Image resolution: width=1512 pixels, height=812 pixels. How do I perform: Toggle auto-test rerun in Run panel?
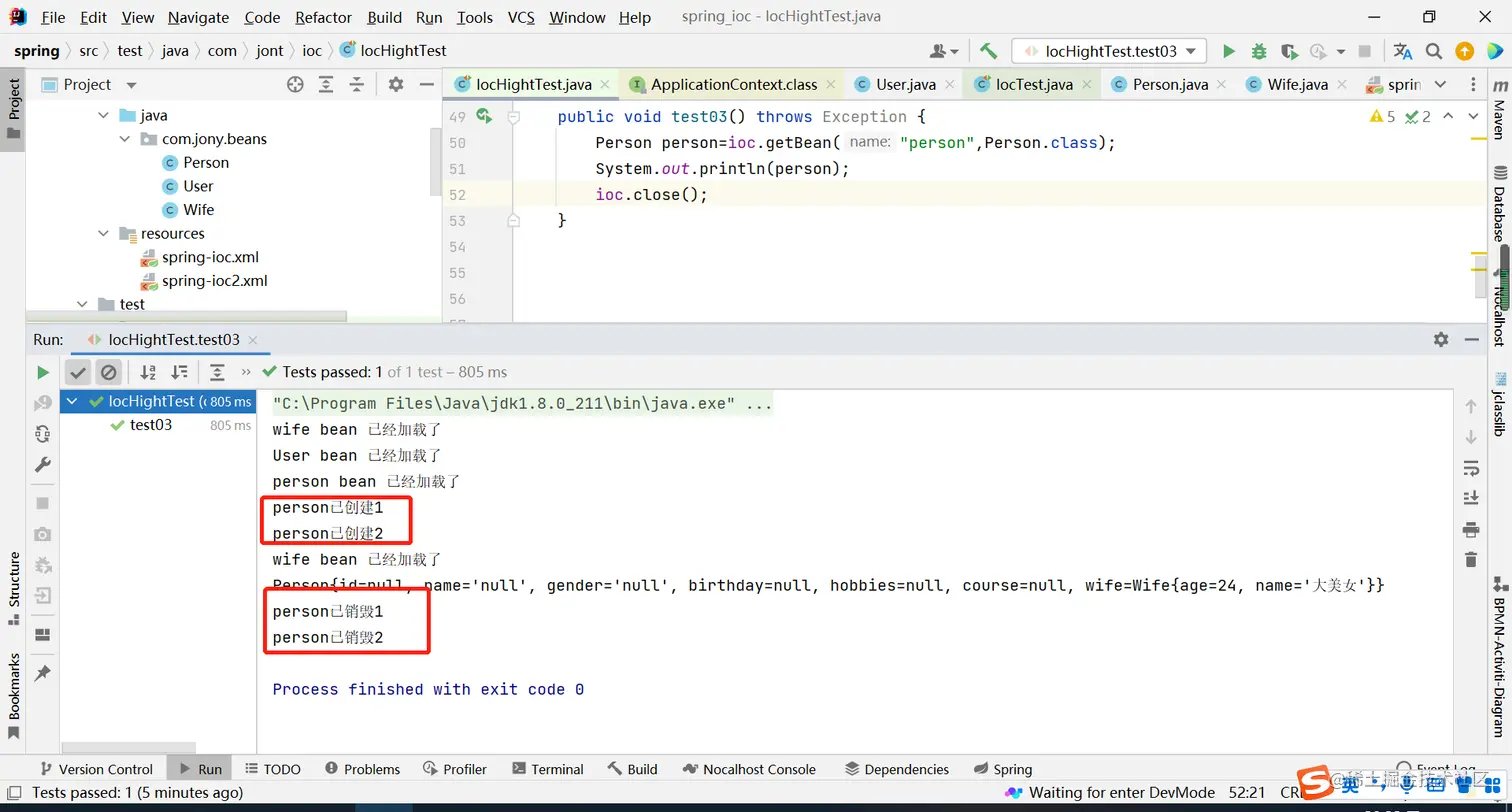(x=42, y=434)
